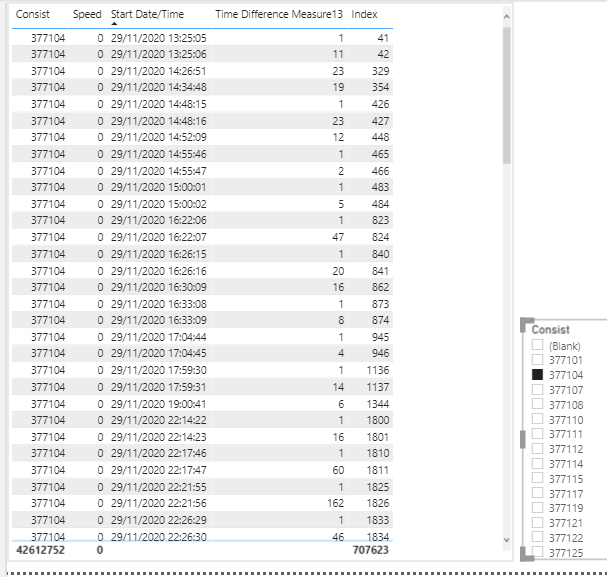Check the 377114 slicer checkbox
This screenshot has width=607, height=577.
tap(537, 463)
